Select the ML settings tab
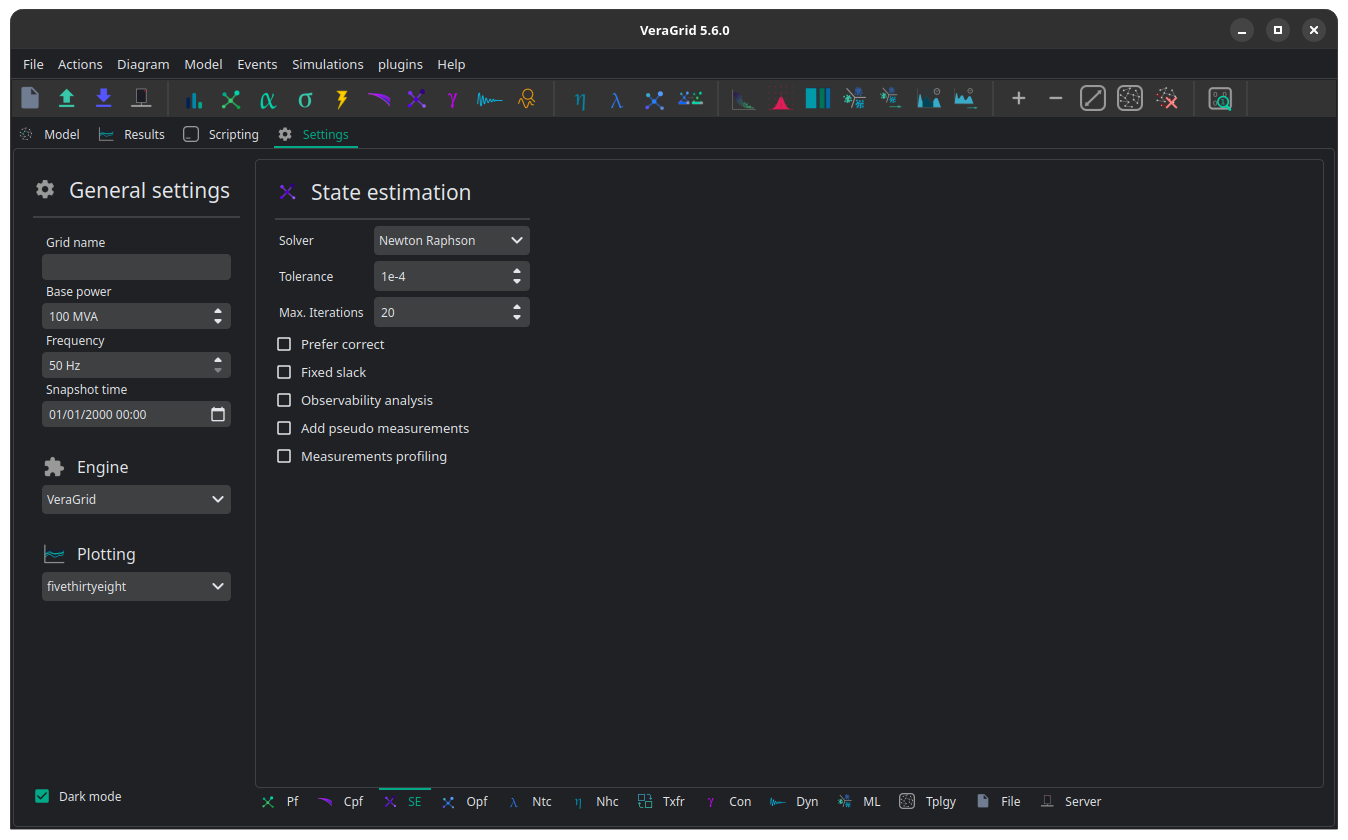This screenshot has height=840, width=1348. click(860, 801)
